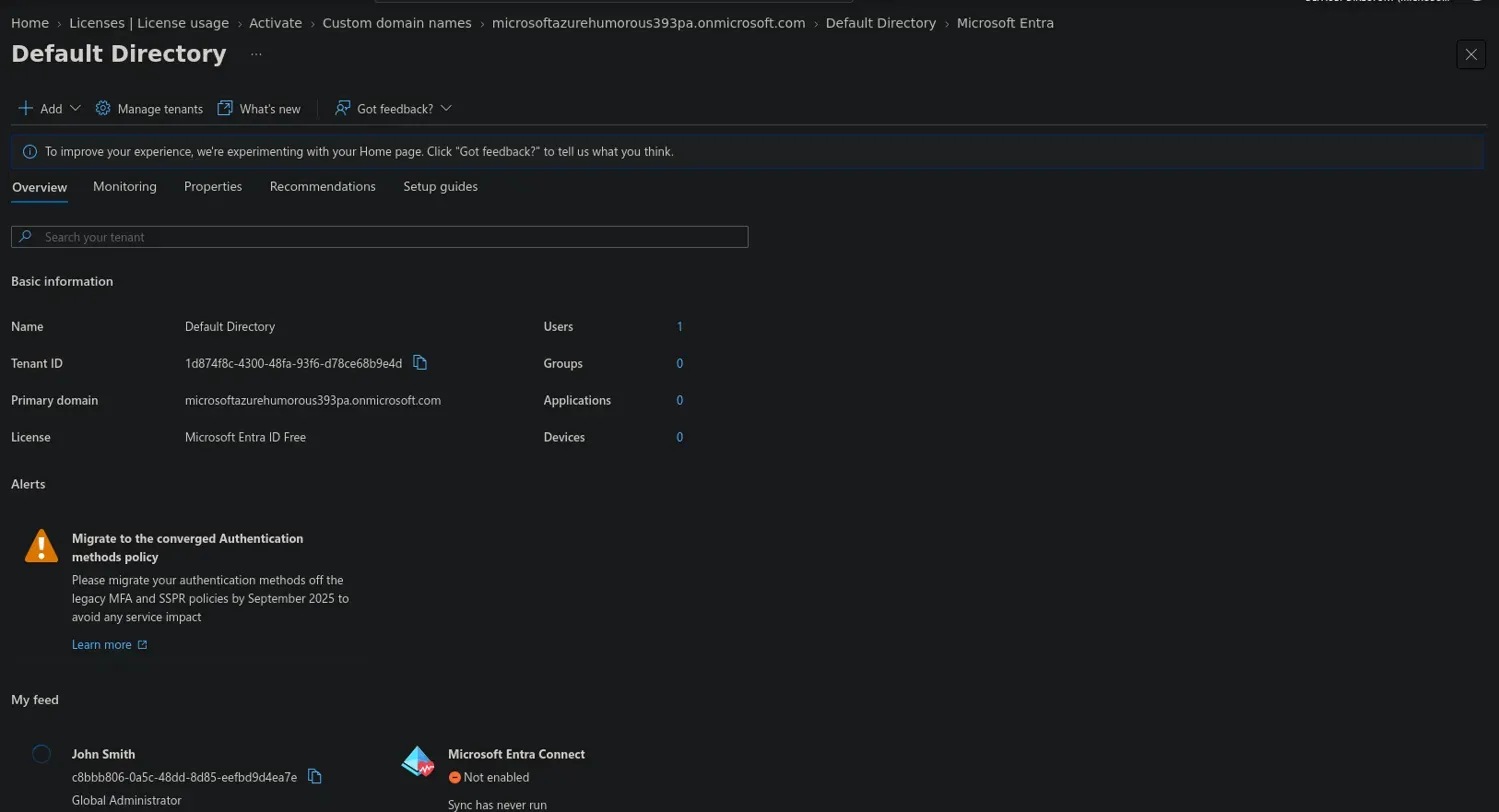
Task: Select the Tenant ID value text
Action: click(x=293, y=364)
